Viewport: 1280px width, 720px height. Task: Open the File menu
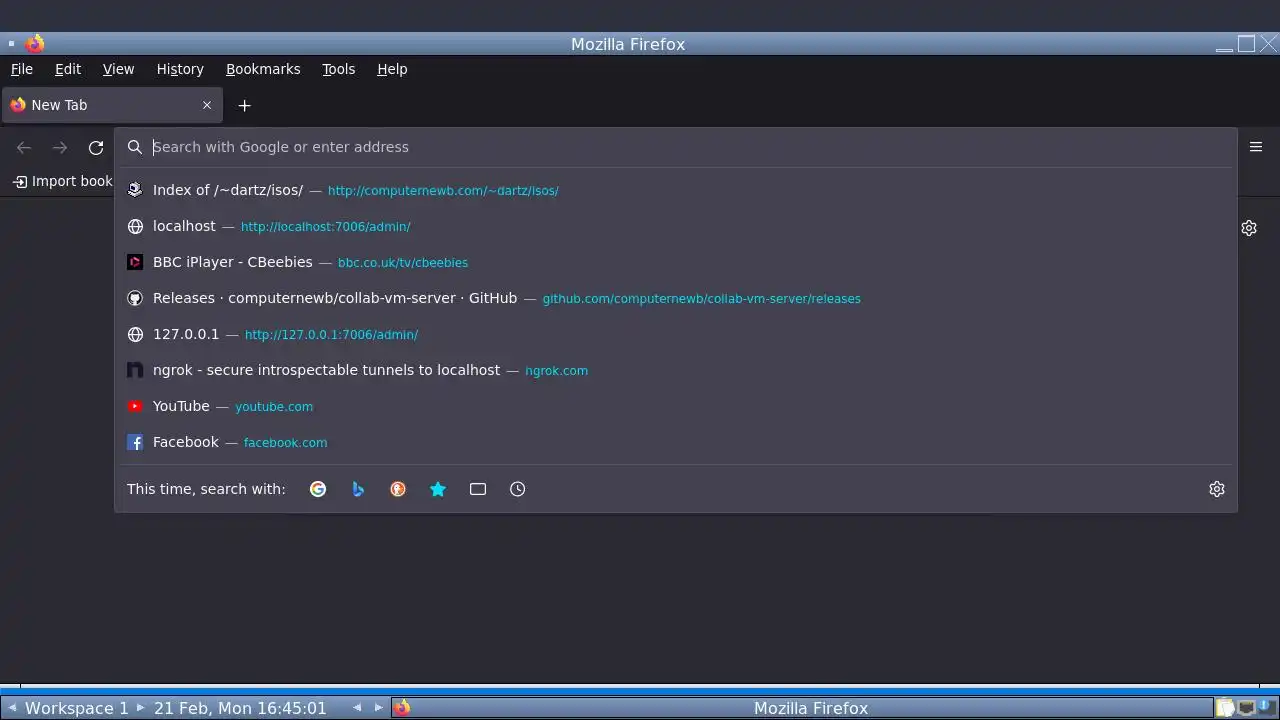tap(22, 69)
